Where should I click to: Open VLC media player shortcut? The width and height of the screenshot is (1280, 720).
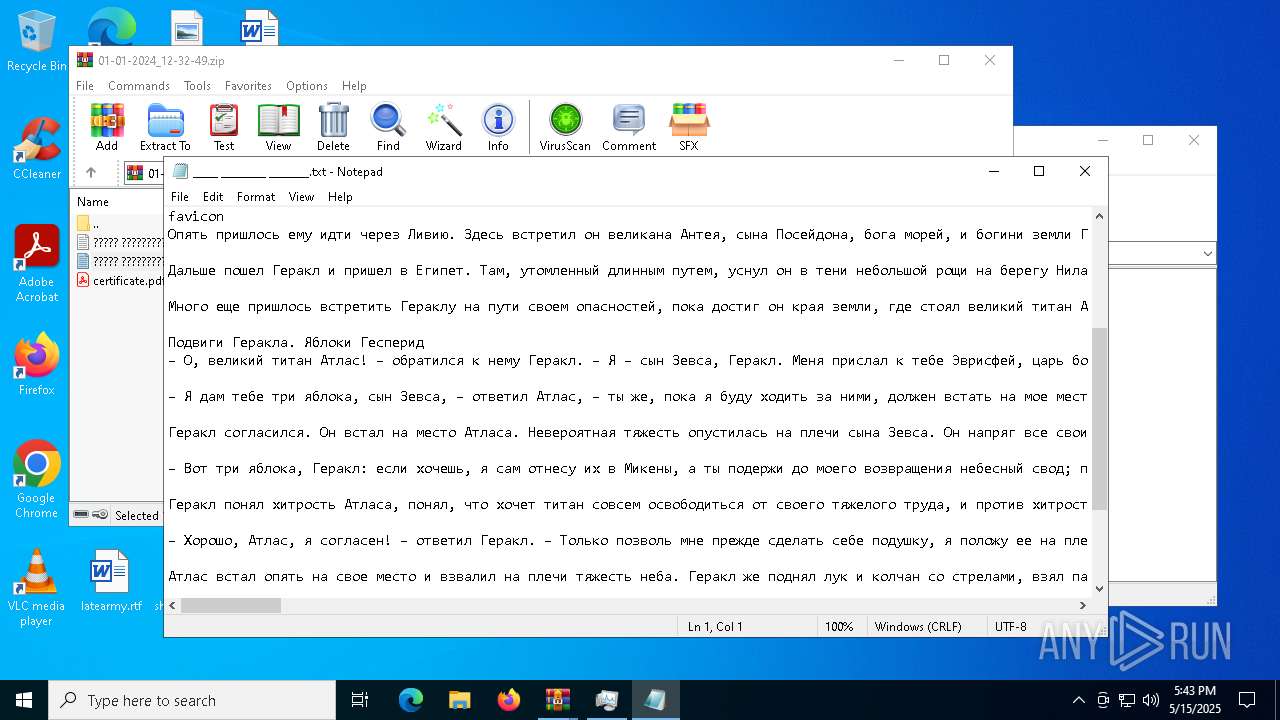[36, 588]
